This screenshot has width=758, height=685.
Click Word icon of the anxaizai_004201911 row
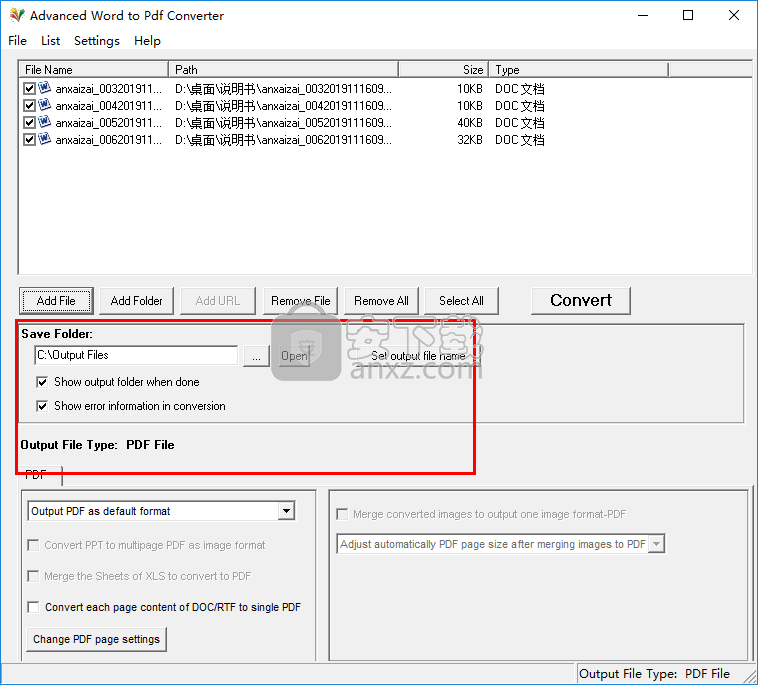click(44, 105)
